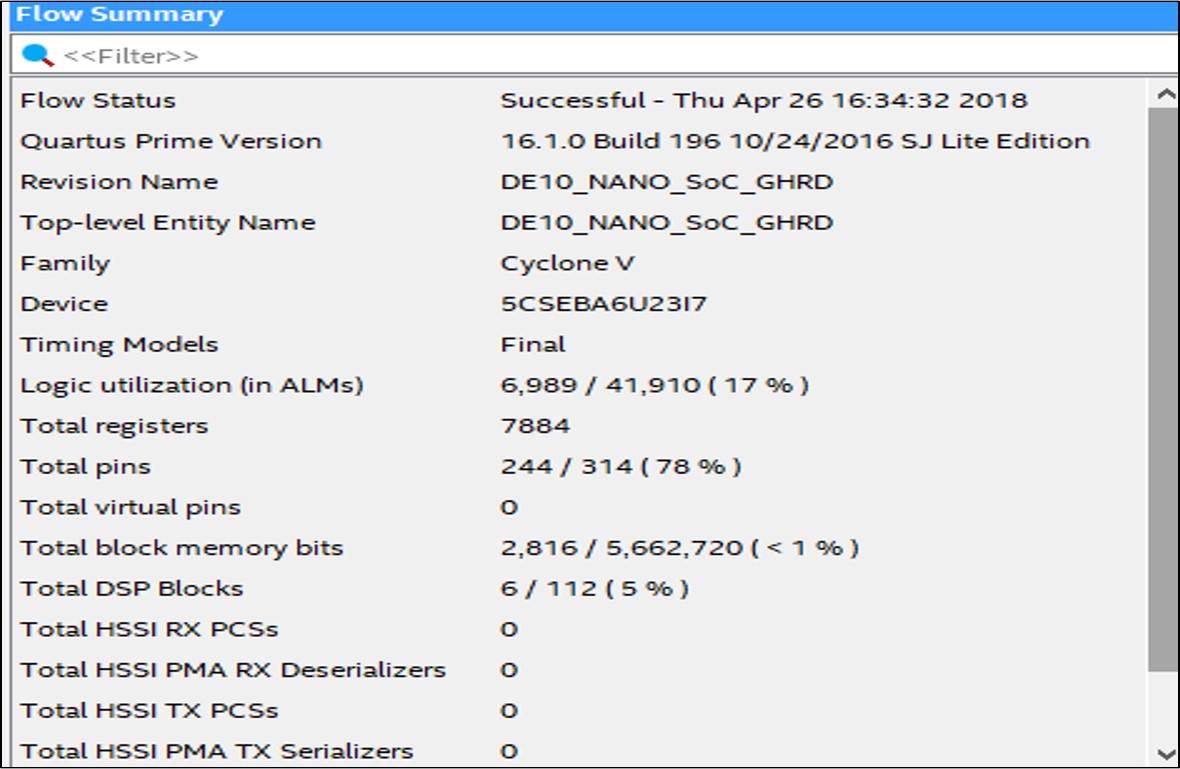The image size is (1180, 769).
Task: Click scrollbar up arrow
Action: click(x=1164, y=94)
